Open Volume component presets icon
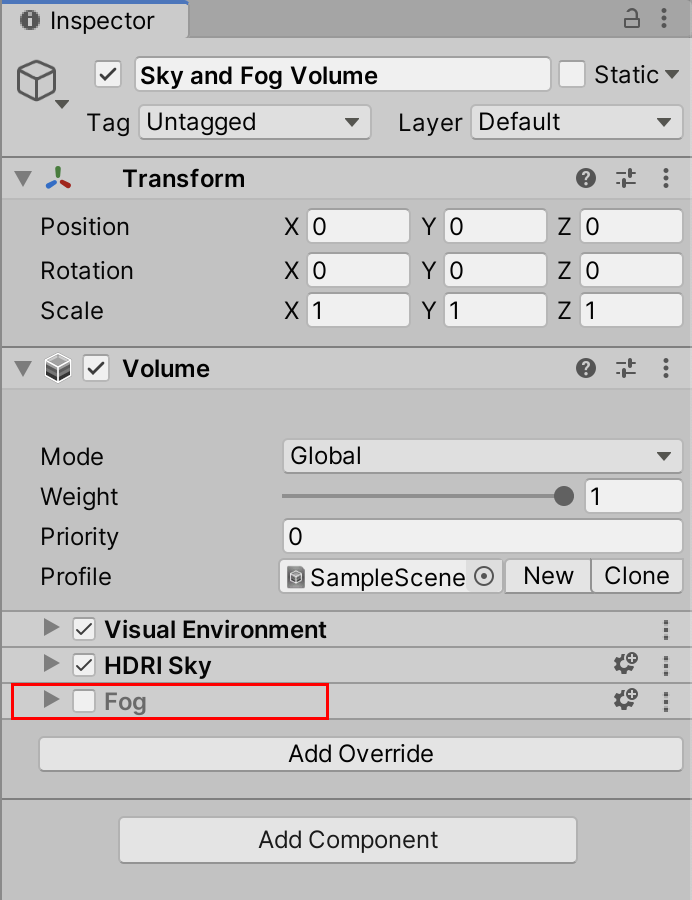The image size is (692, 900). [626, 369]
